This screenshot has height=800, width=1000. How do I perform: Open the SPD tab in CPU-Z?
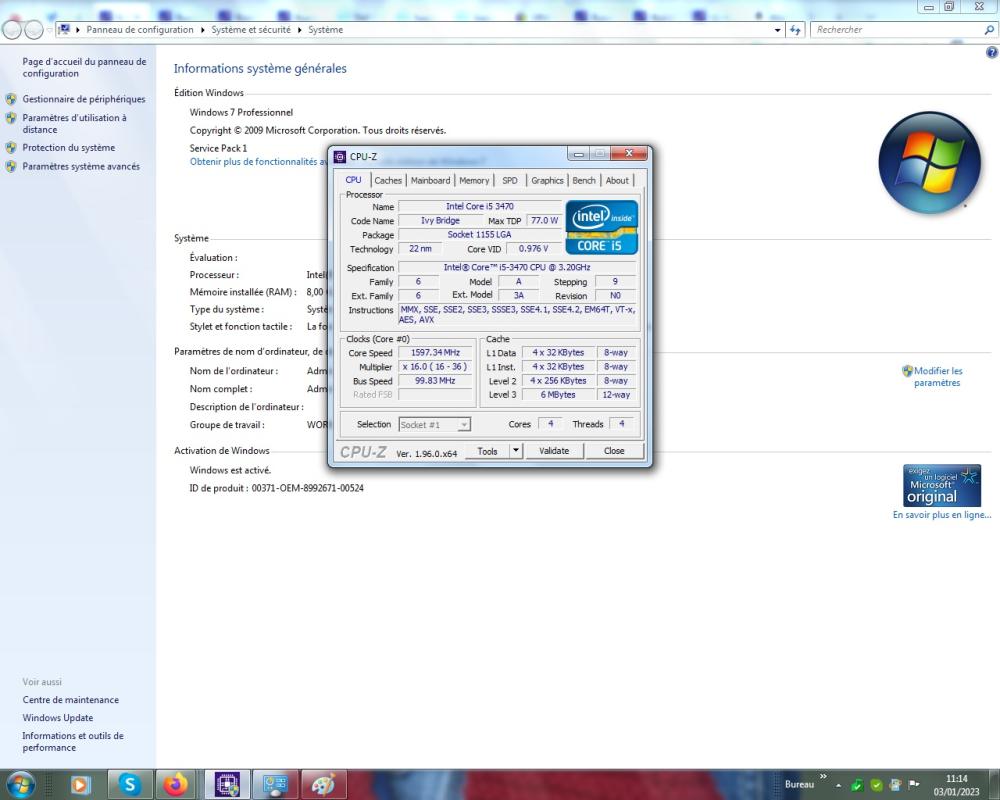510,180
